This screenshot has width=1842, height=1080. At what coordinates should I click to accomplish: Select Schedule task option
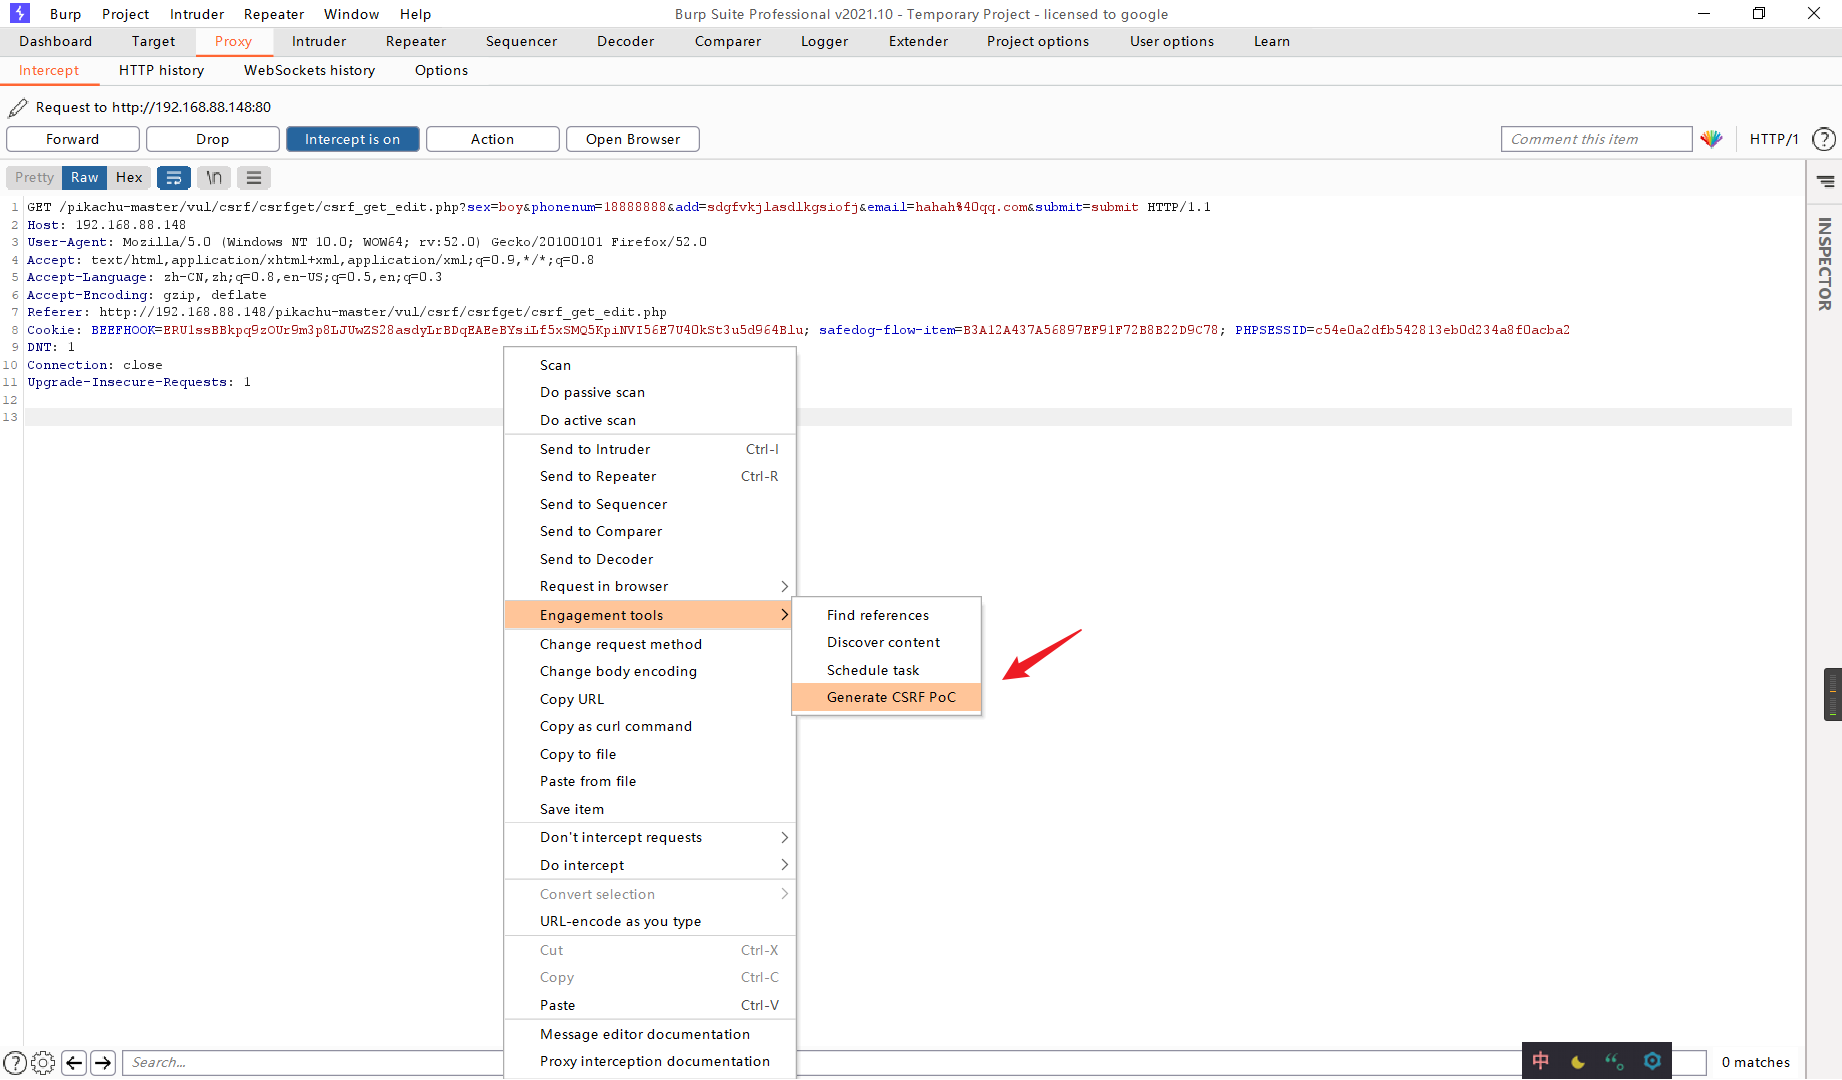click(x=887, y=670)
